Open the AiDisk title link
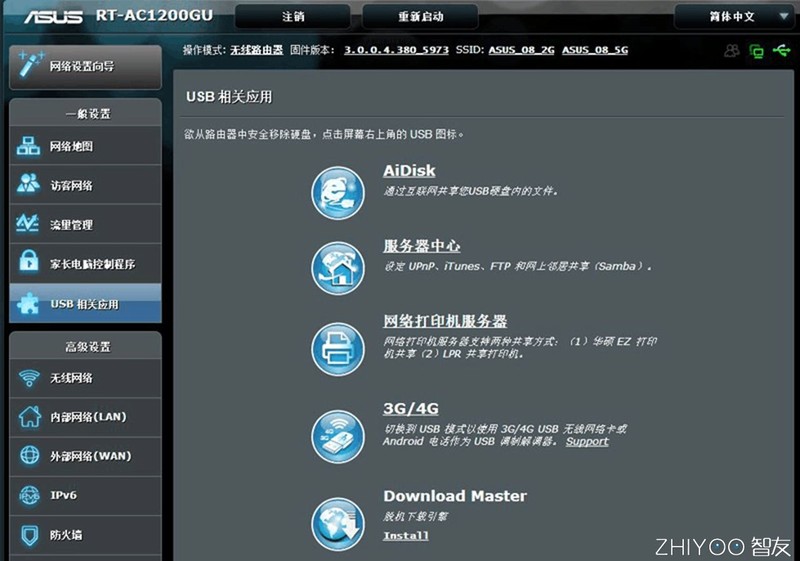 [409, 170]
